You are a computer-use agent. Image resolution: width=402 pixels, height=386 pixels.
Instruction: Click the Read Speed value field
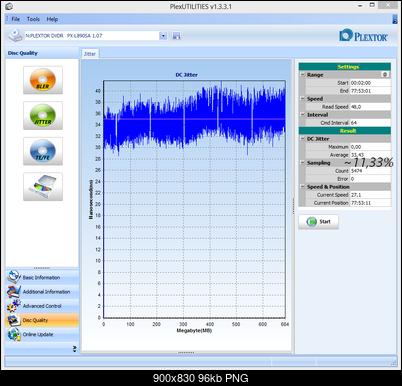point(370,107)
